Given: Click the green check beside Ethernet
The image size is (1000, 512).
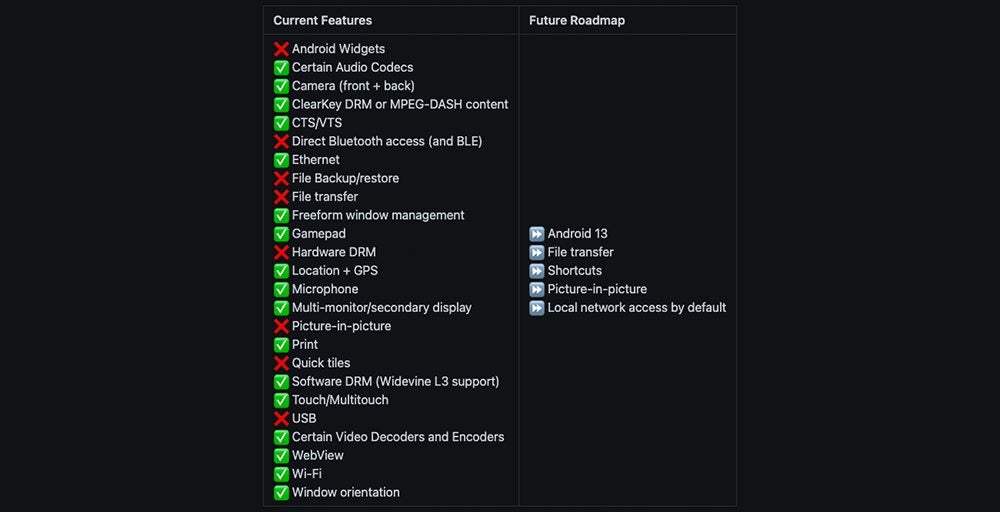Looking at the screenshot, I should (x=281, y=160).
